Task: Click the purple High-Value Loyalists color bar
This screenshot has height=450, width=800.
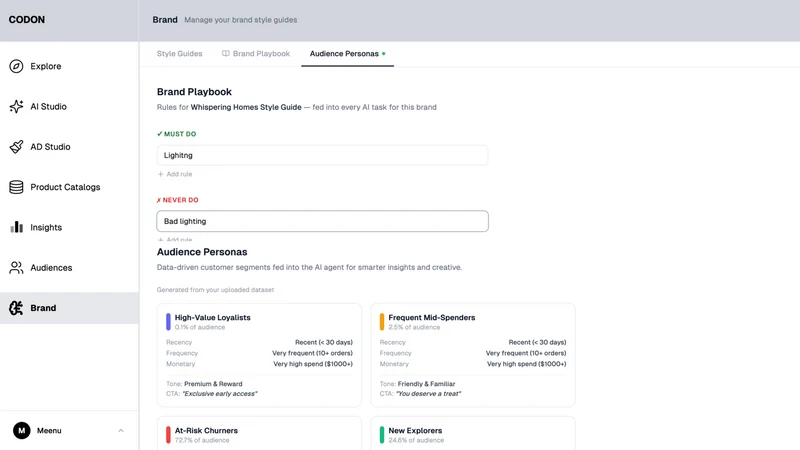Action: coord(168,322)
